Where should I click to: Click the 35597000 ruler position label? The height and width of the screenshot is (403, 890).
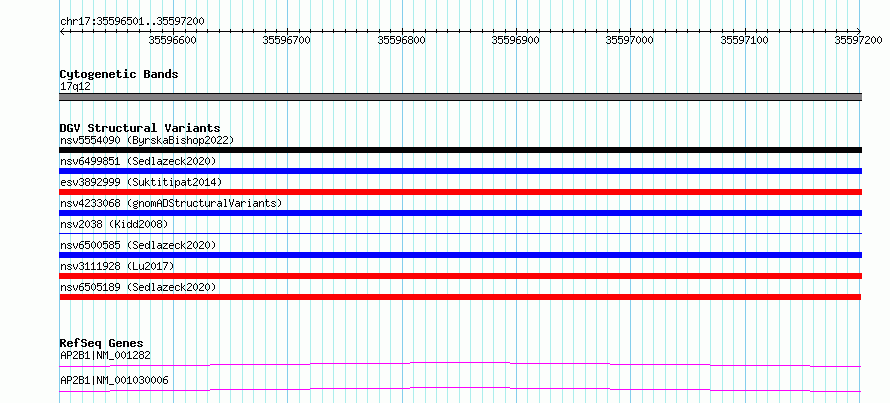pos(630,40)
